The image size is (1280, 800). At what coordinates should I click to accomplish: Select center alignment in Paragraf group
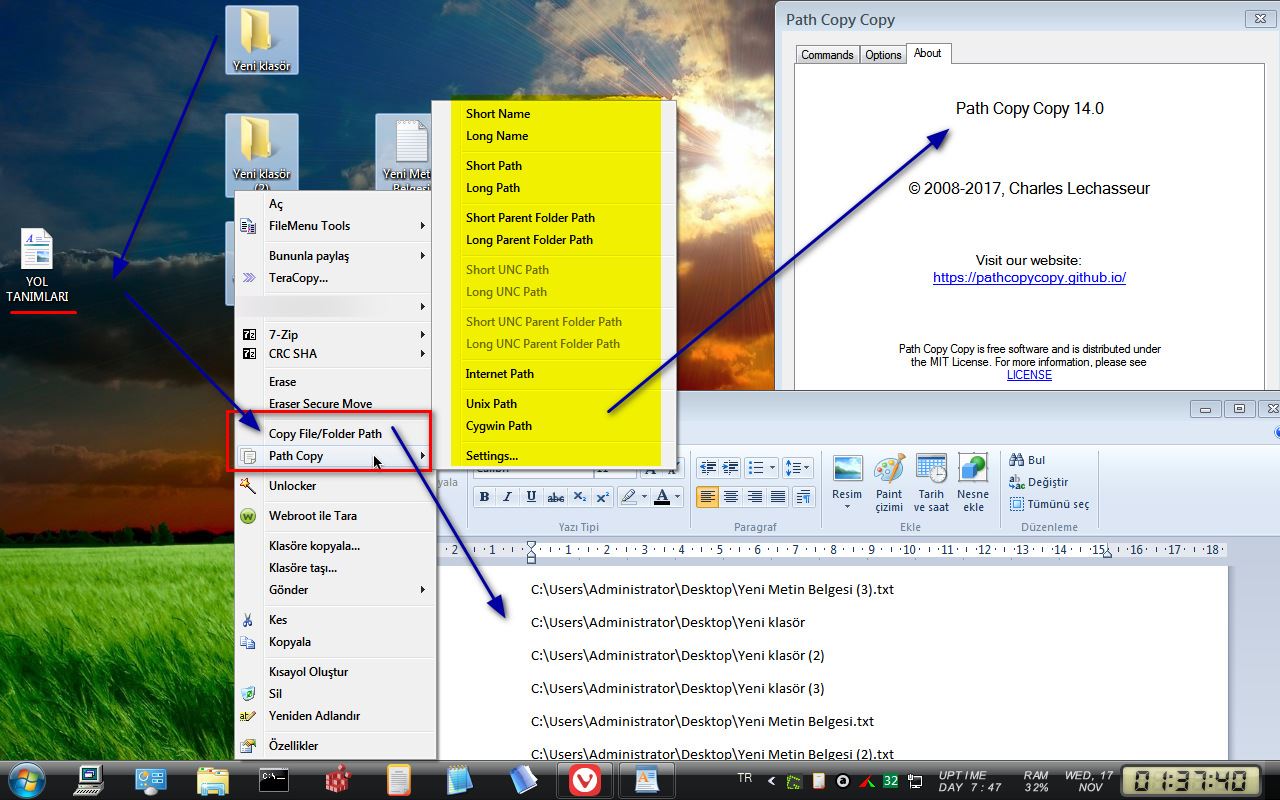point(731,497)
